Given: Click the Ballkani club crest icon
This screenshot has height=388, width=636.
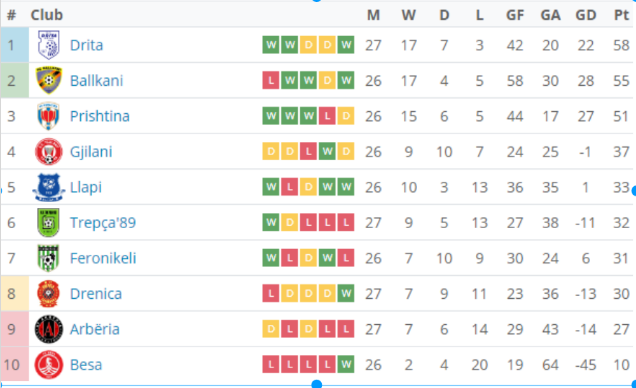Looking at the screenshot, I should pyautogui.click(x=49, y=80).
